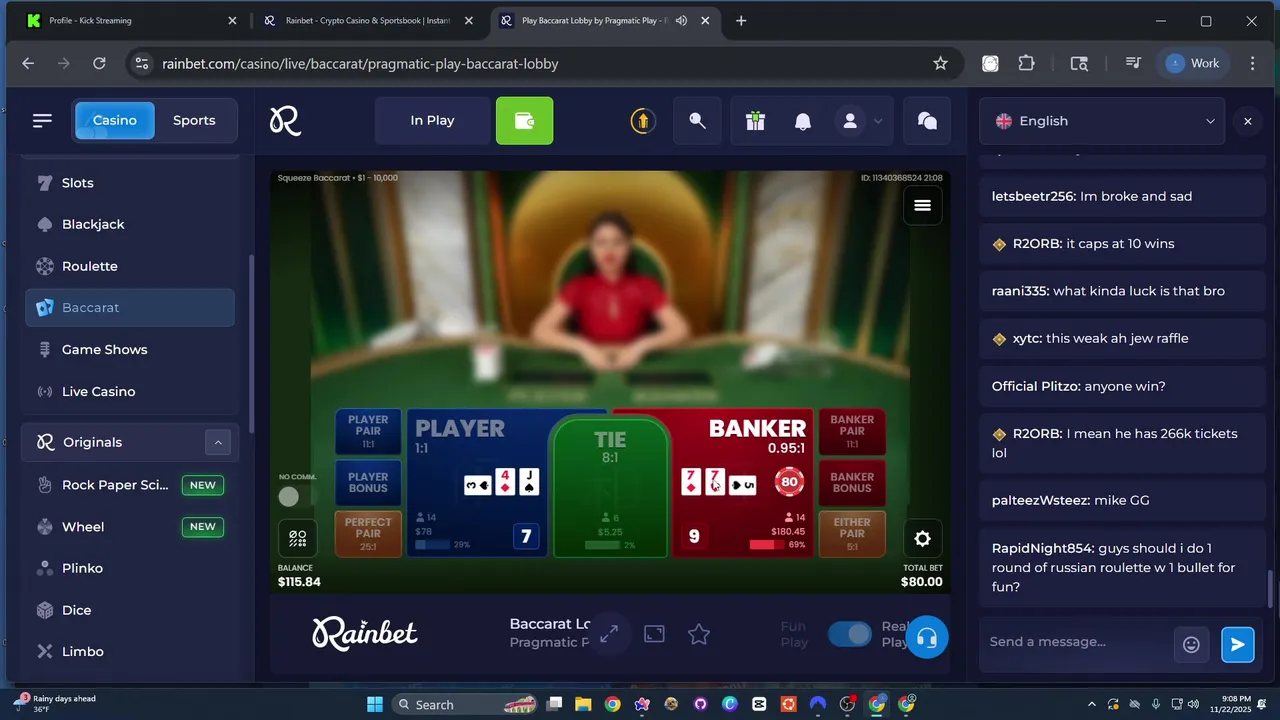1280x720 pixels.
Task: Open Chrome three-dot menu
Action: click(x=1252, y=63)
